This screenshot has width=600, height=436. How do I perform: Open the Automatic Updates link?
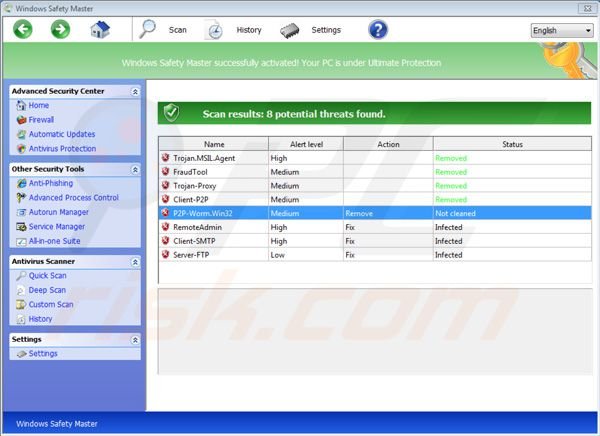(62, 134)
